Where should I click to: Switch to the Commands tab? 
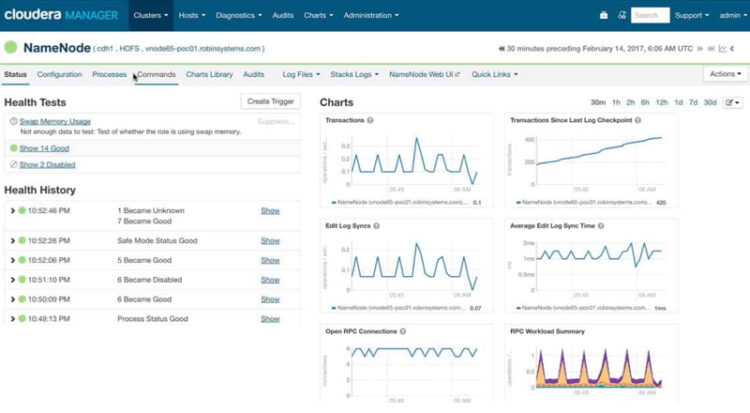tap(156, 75)
